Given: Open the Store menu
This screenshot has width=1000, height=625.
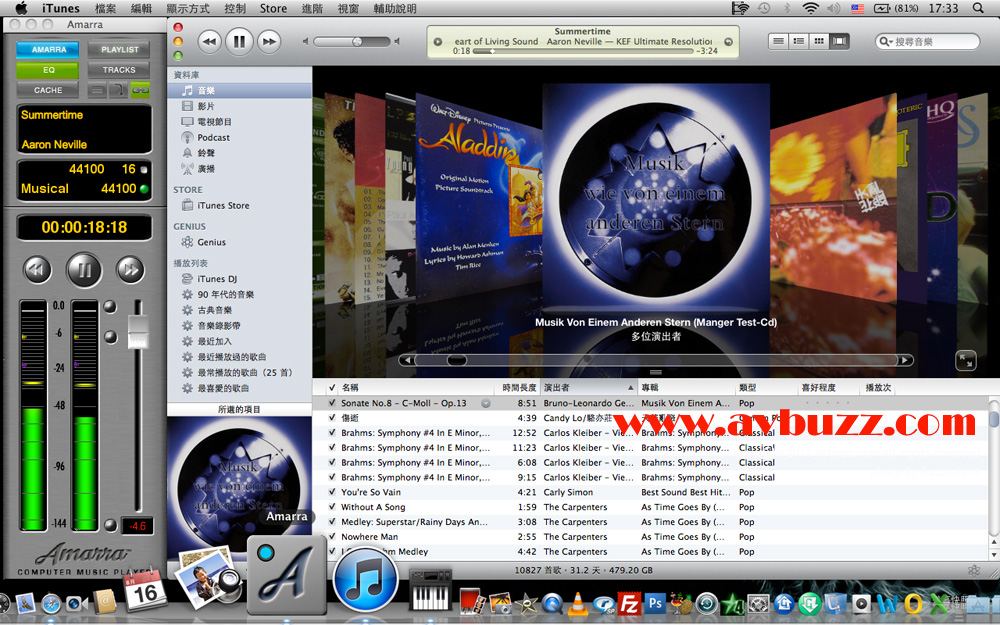Looking at the screenshot, I should (x=273, y=8).
